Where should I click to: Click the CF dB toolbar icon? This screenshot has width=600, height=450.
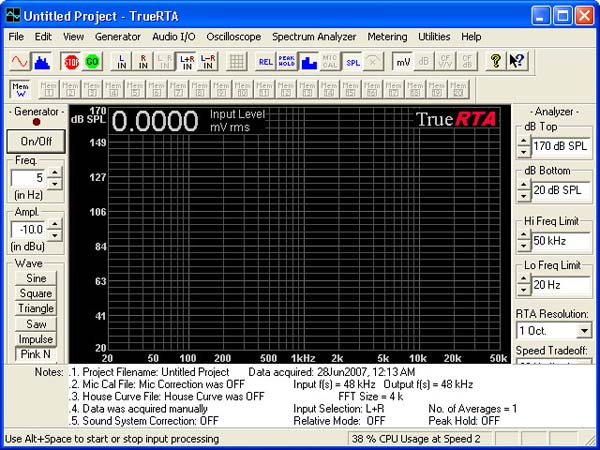click(467, 61)
